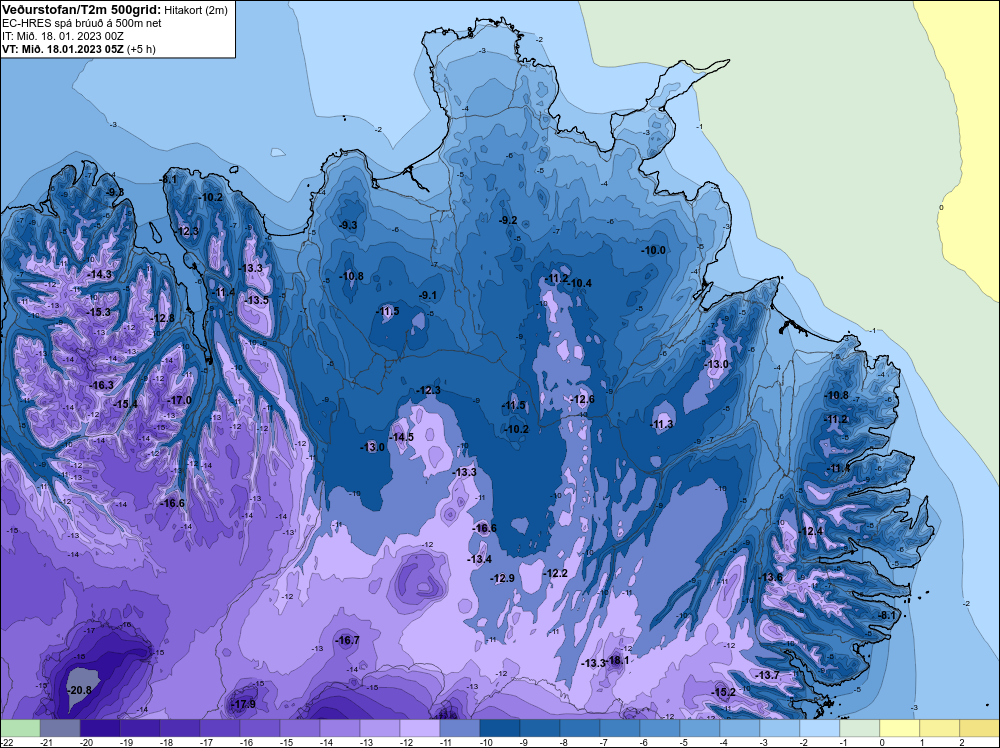This screenshot has height=748, width=1000.
Task: Click the -11.3 temperature label
Action: pyautogui.click(x=662, y=424)
